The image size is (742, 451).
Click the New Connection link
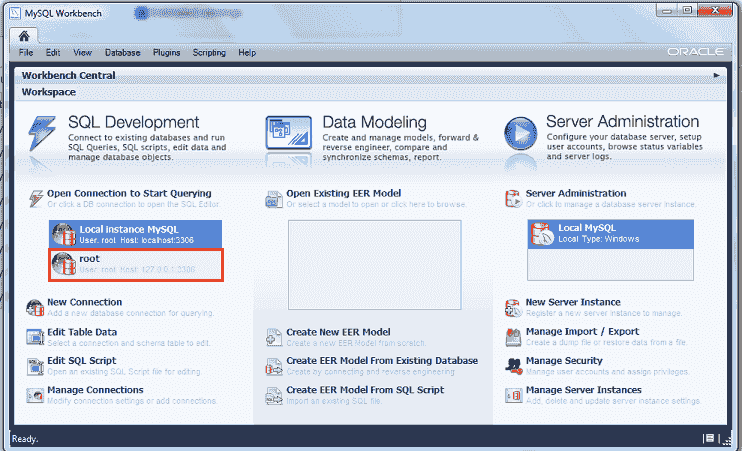(85, 302)
